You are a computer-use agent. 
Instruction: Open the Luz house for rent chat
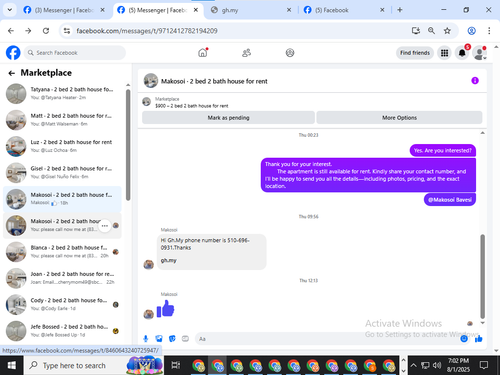[x=62, y=146]
